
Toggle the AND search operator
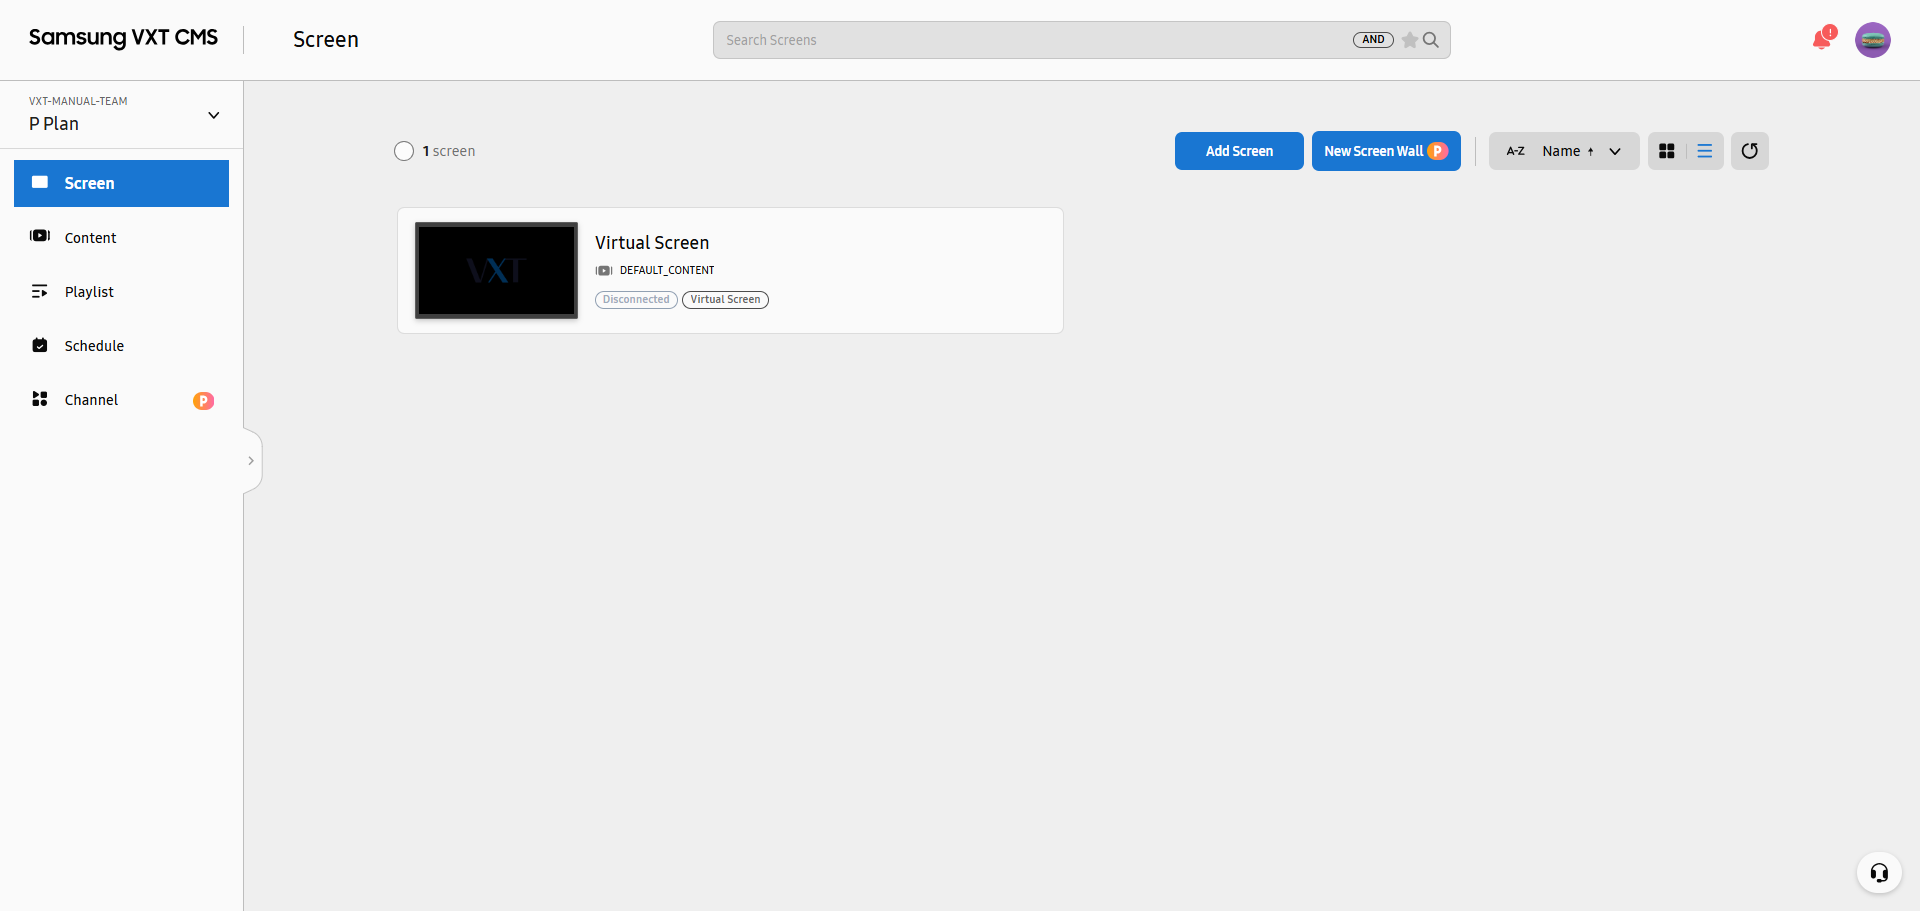pyautogui.click(x=1373, y=40)
